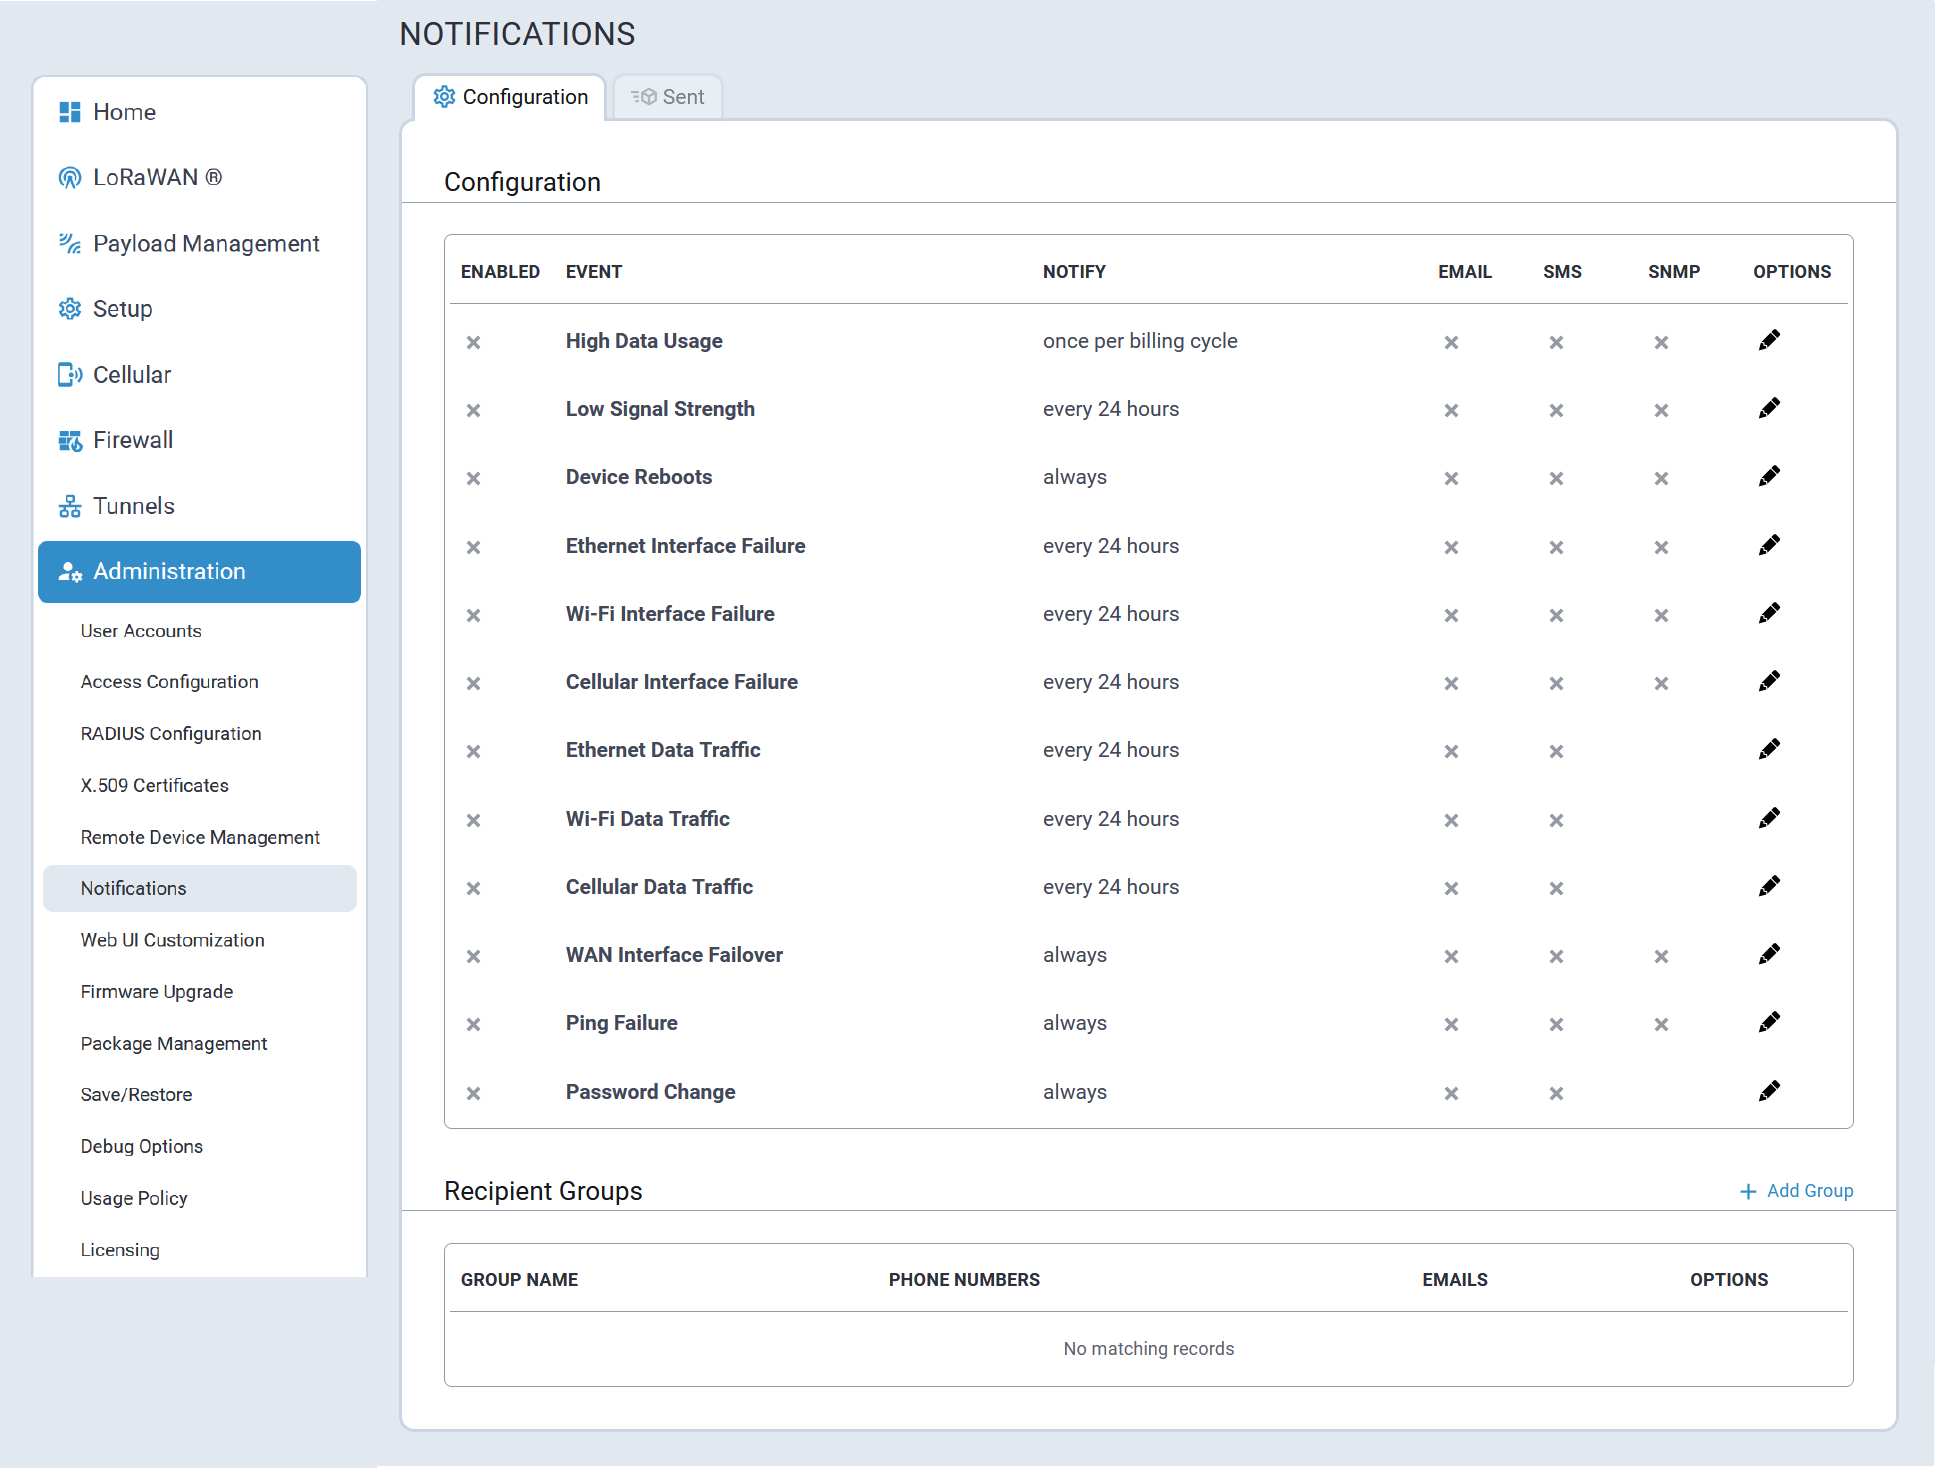
Task: Click the Firewall sidebar icon
Action: pos(69,441)
